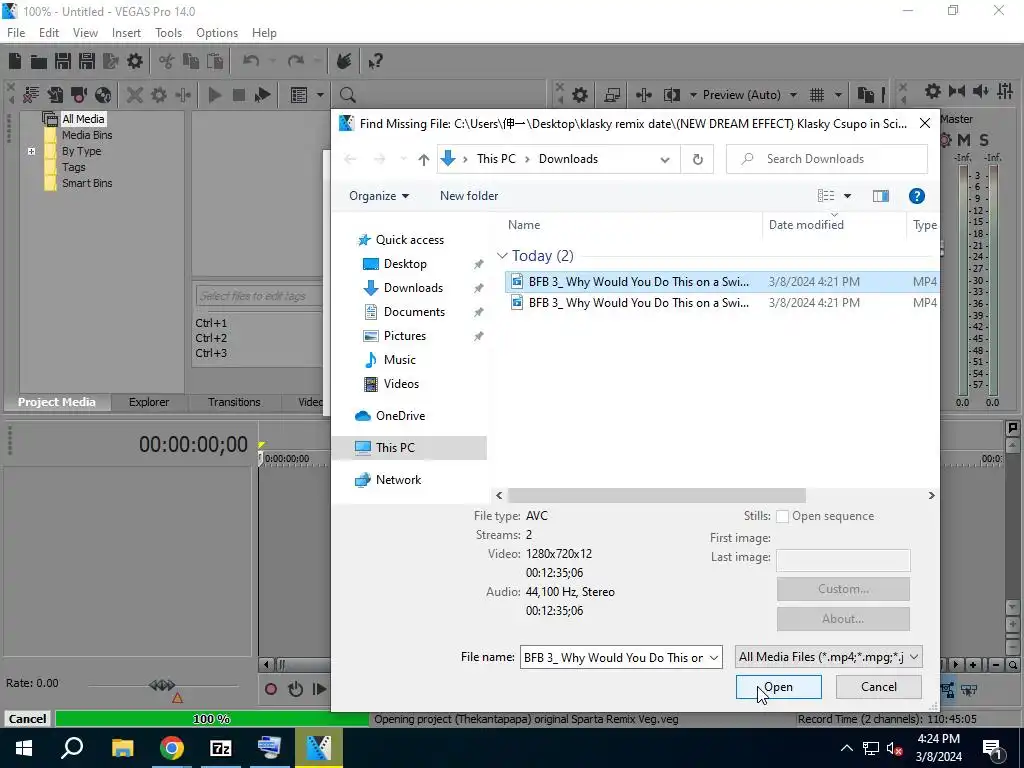Toggle the dialog preview pane button
1024x768 pixels.
[881, 196]
